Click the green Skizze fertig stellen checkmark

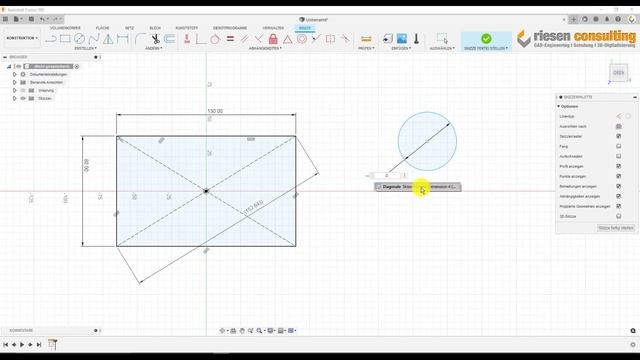point(486,38)
